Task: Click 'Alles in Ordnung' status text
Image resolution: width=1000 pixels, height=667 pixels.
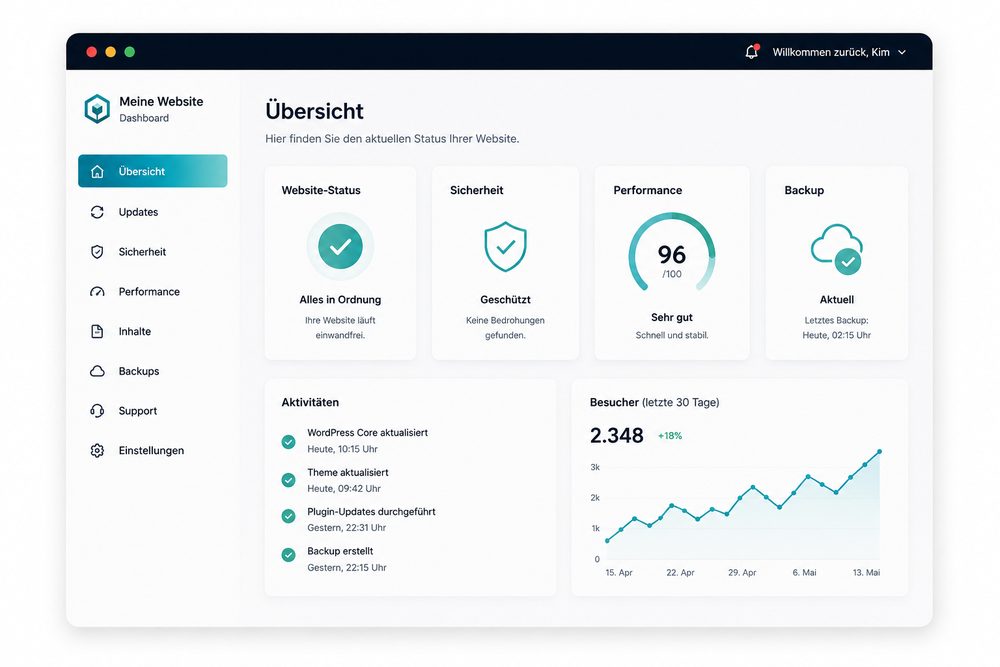Action: pos(340,300)
